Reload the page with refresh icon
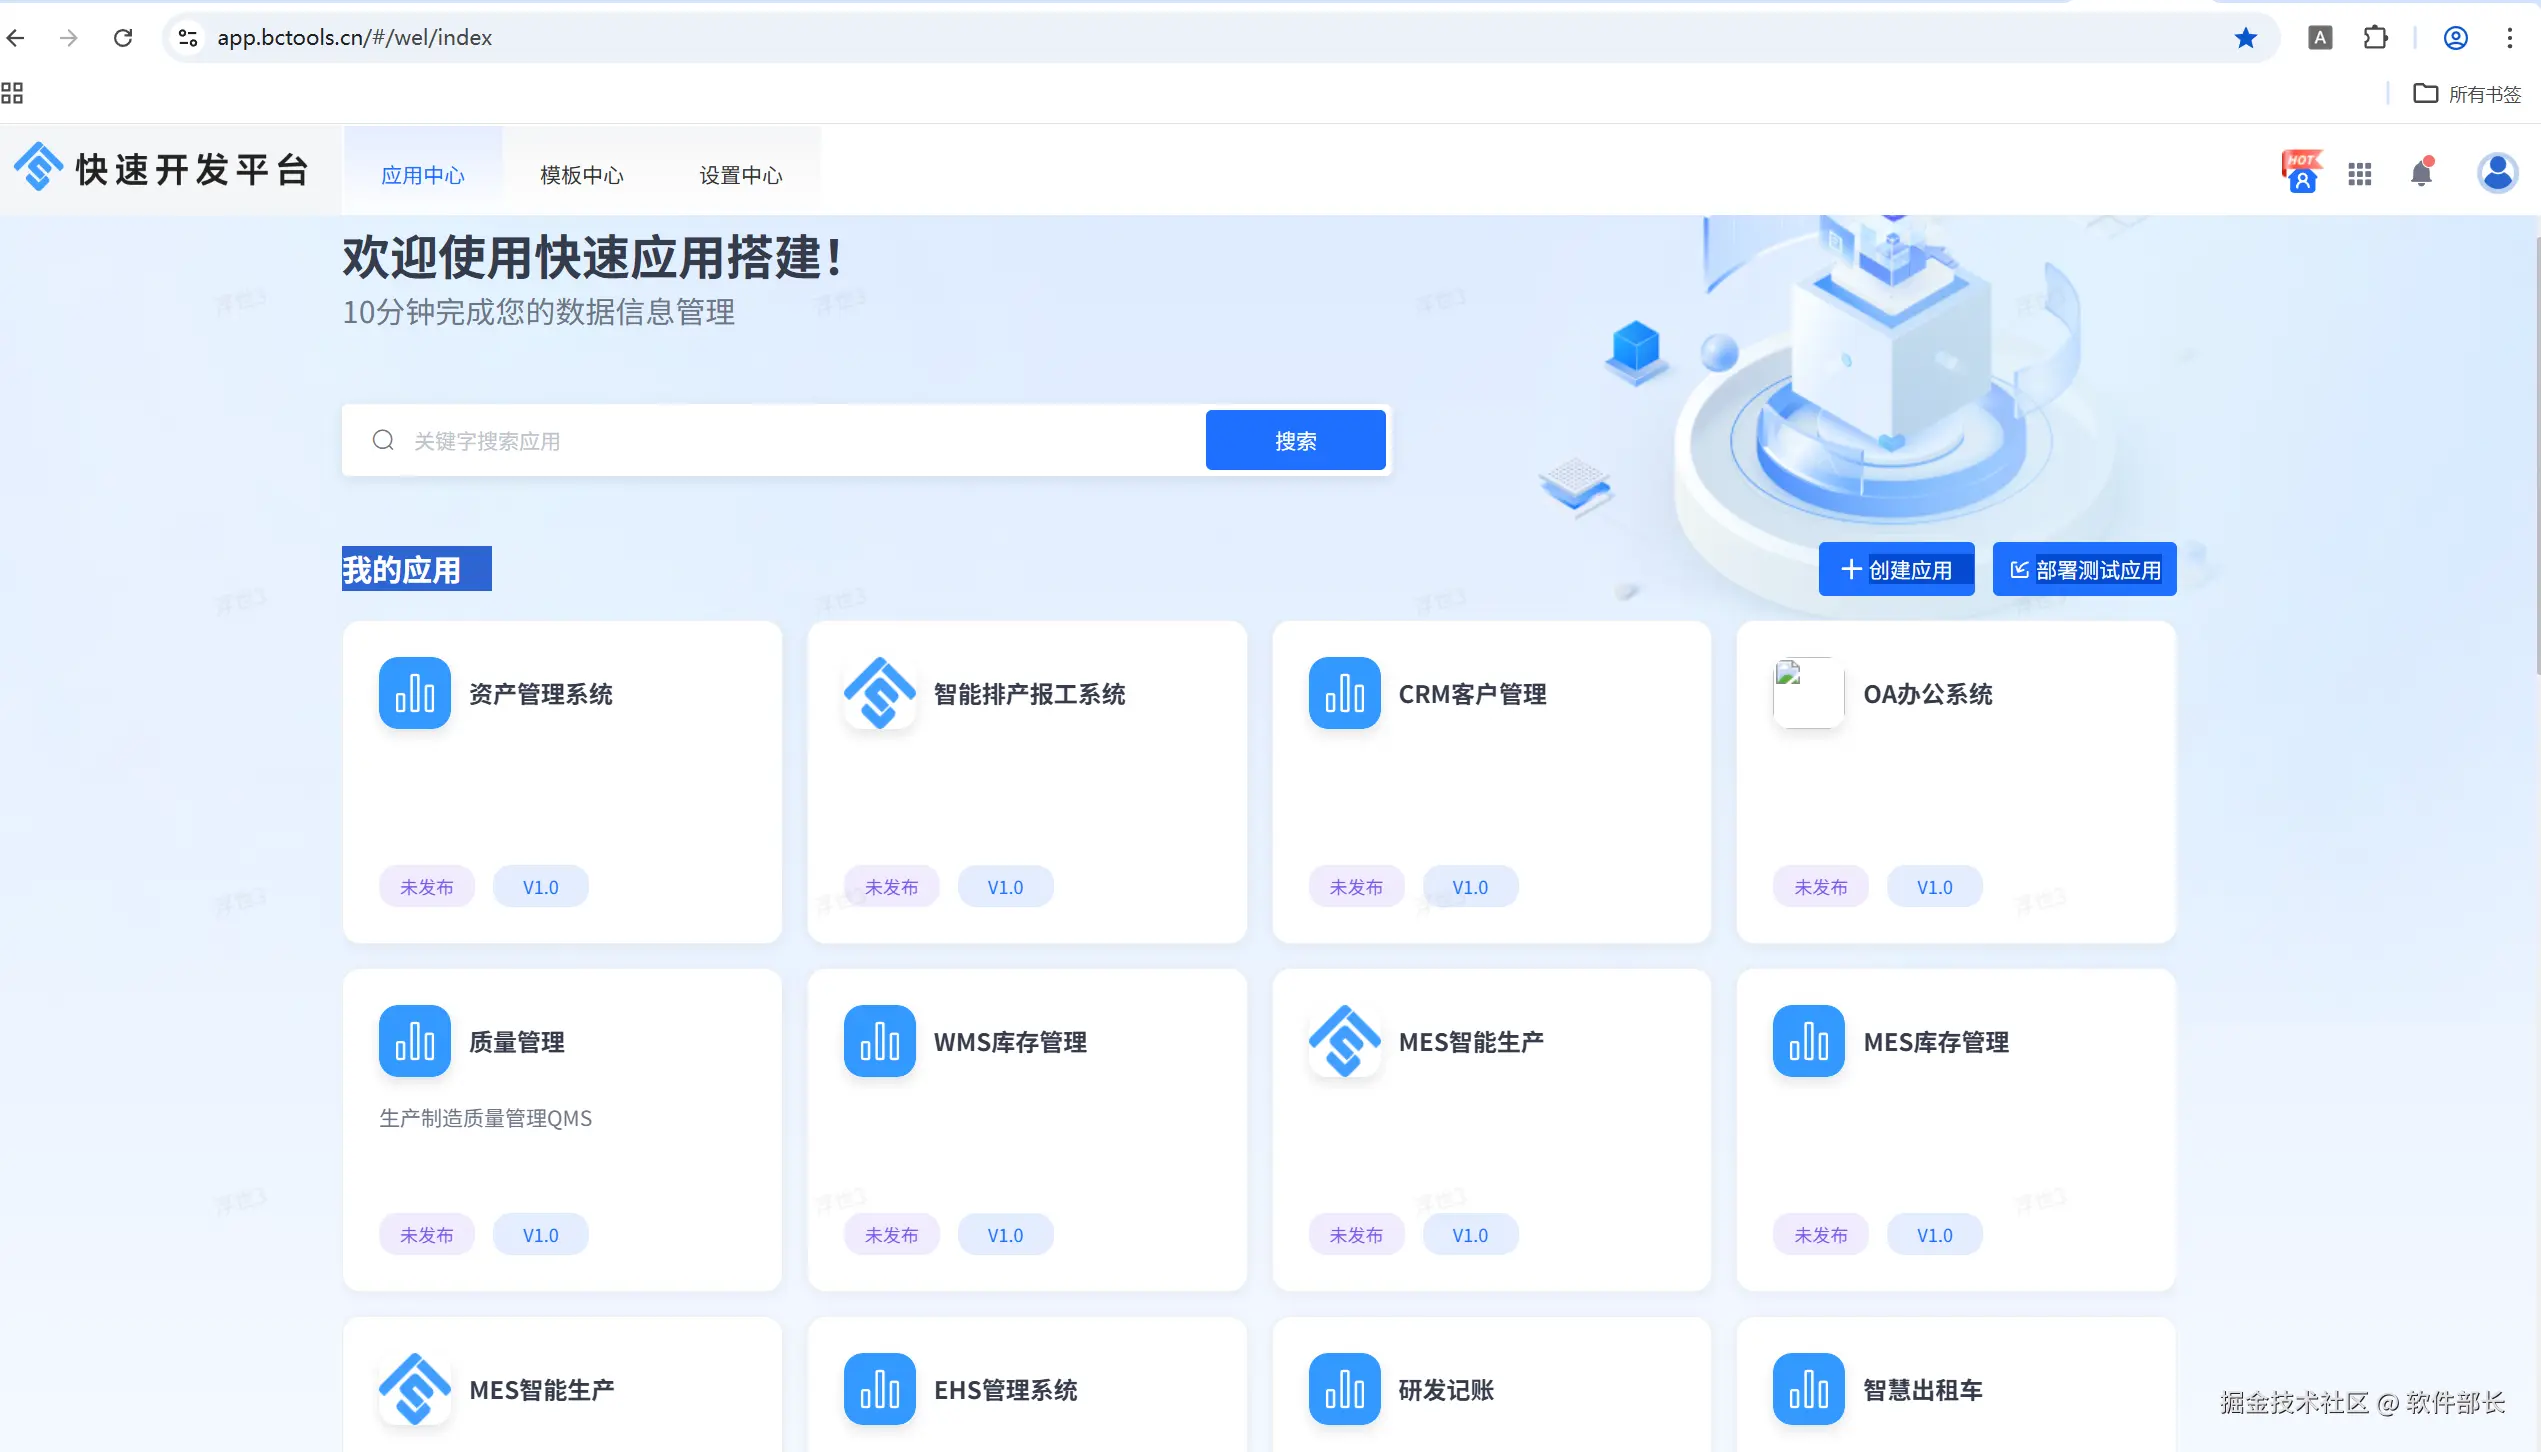Image resolution: width=2541 pixels, height=1452 pixels. 123,38
